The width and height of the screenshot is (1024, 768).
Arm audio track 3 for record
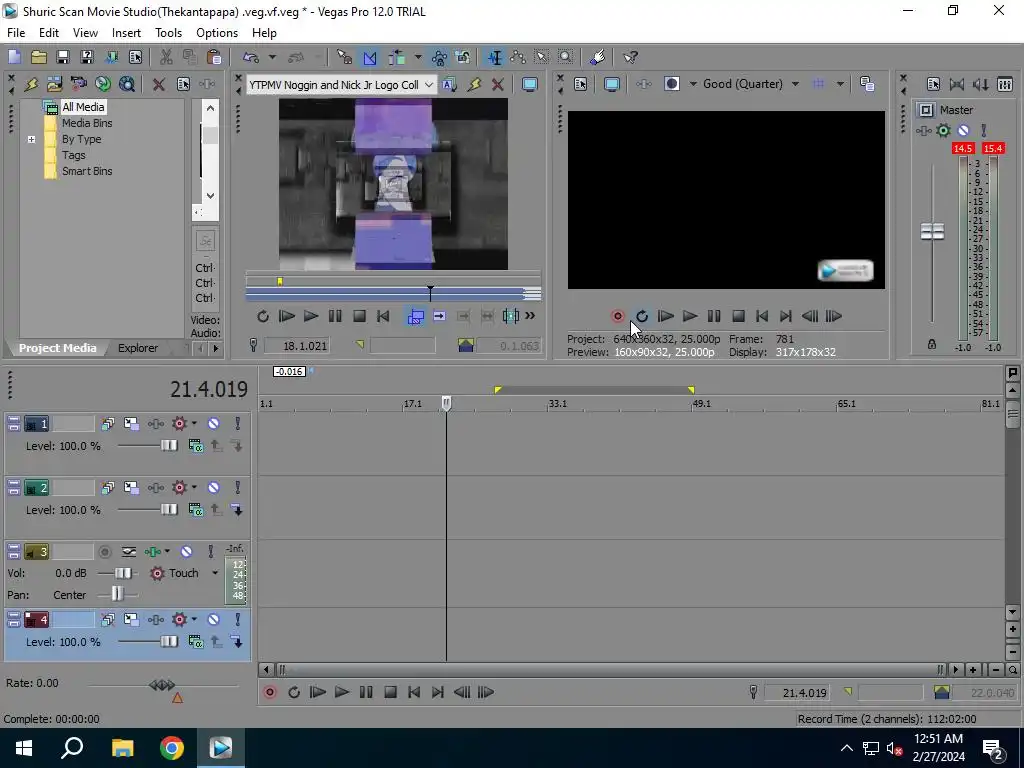104,552
